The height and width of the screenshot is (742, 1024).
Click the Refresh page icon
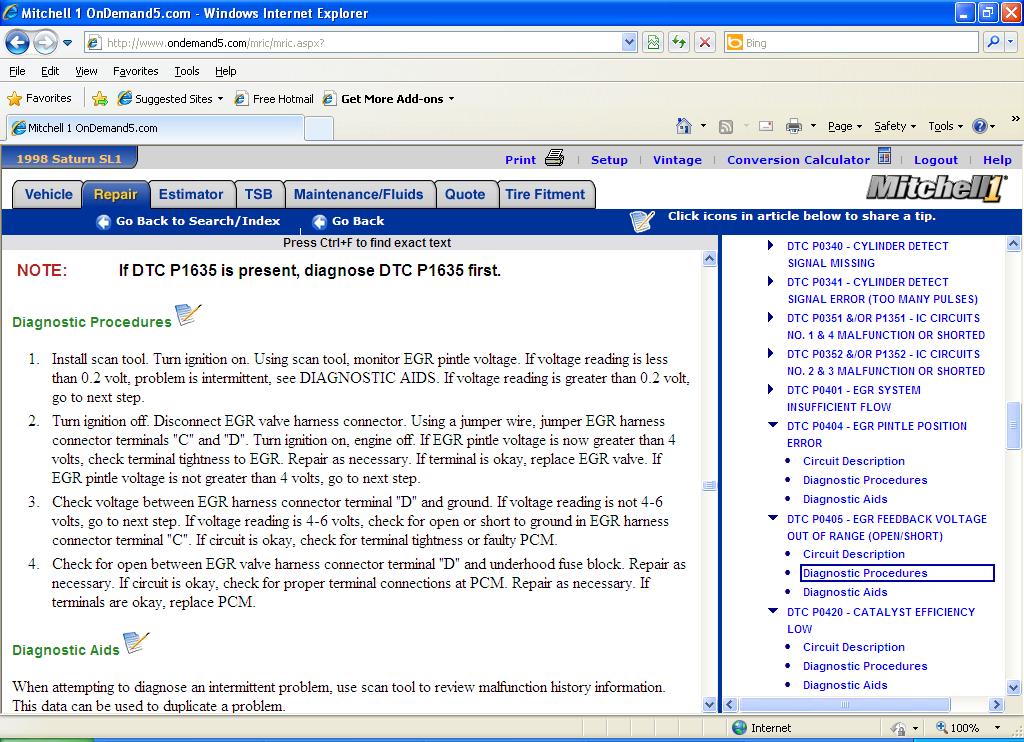click(x=679, y=43)
